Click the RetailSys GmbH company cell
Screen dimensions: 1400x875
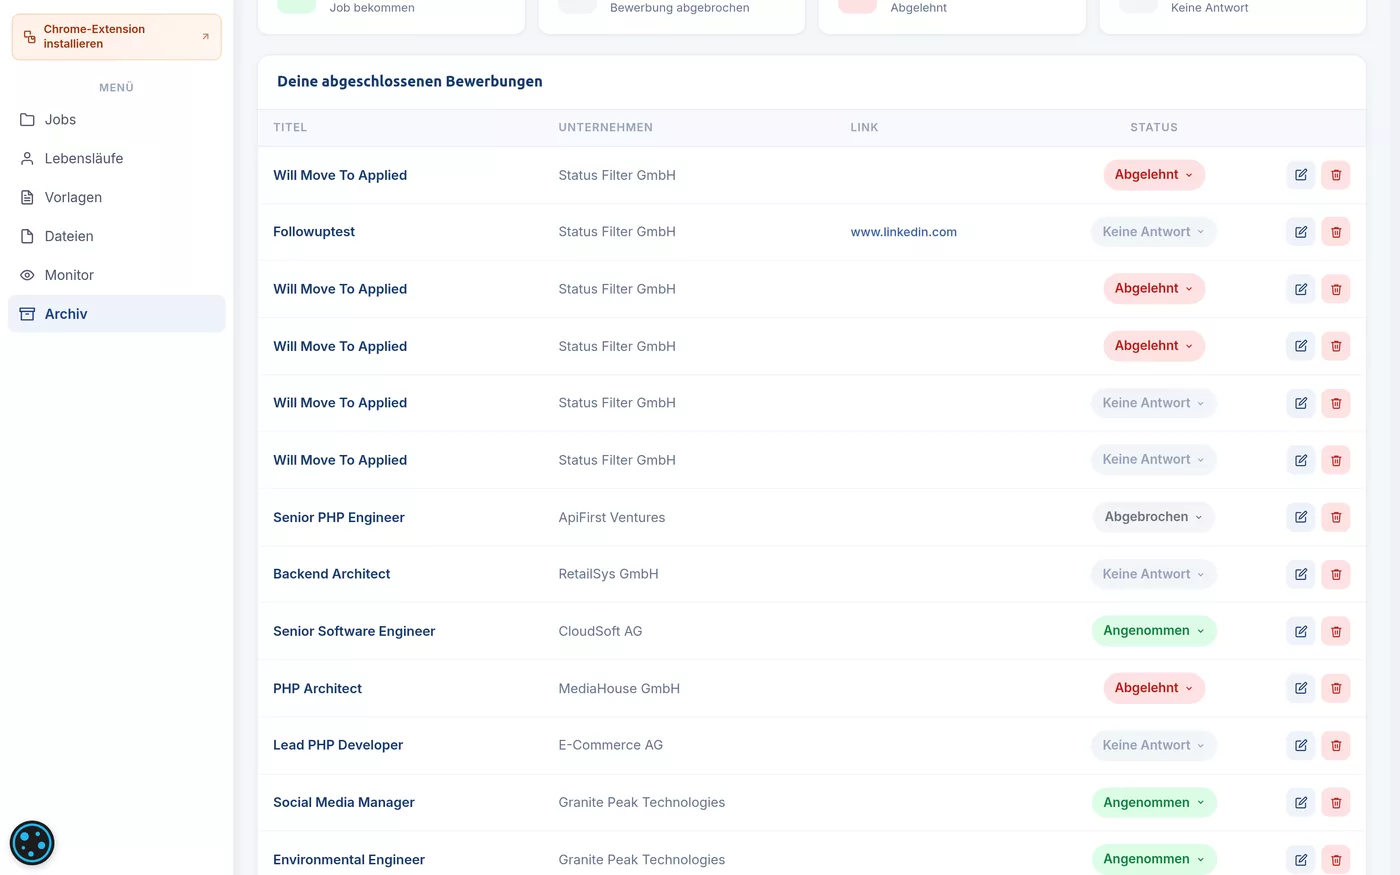[x=608, y=574]
